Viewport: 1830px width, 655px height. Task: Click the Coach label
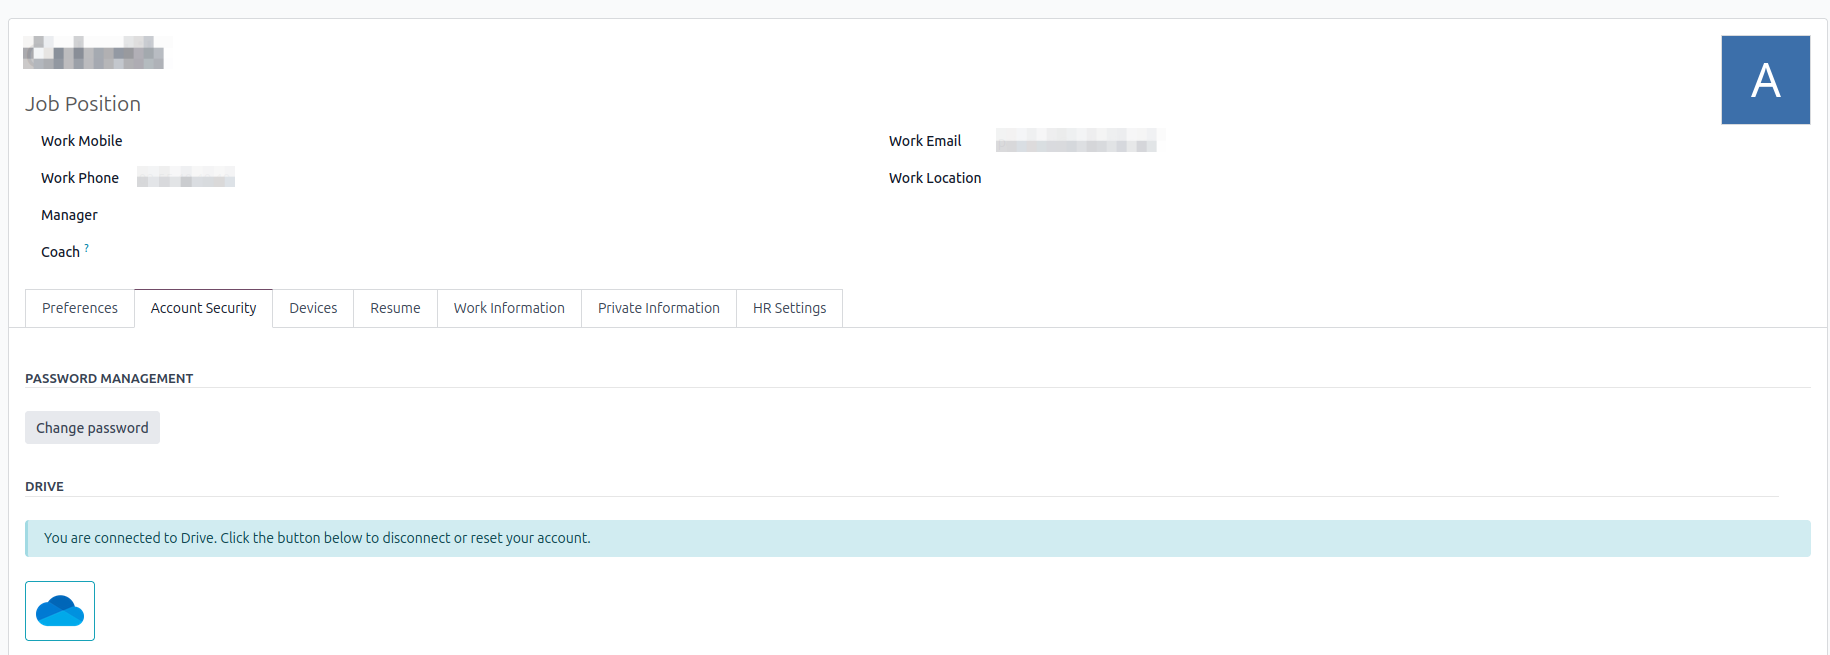click(x=60, y=252)
